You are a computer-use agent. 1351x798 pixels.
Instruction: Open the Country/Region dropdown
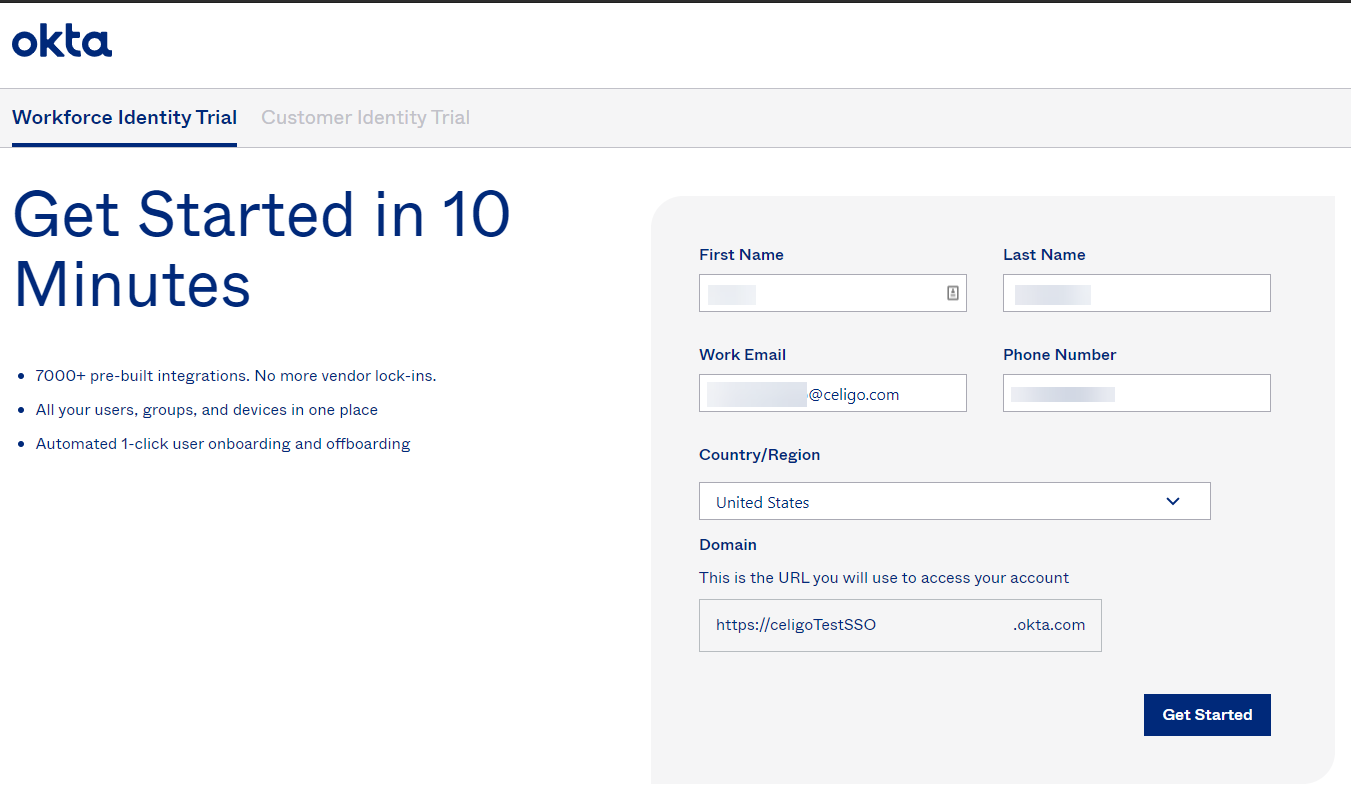(955, 501)
